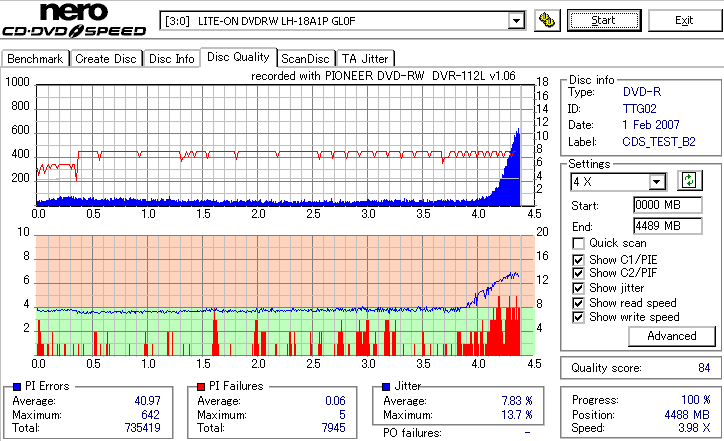The width and height of the screenshot is (724, 441).
Task: Click the End position field 4489 MB
Action: (668, 226)
